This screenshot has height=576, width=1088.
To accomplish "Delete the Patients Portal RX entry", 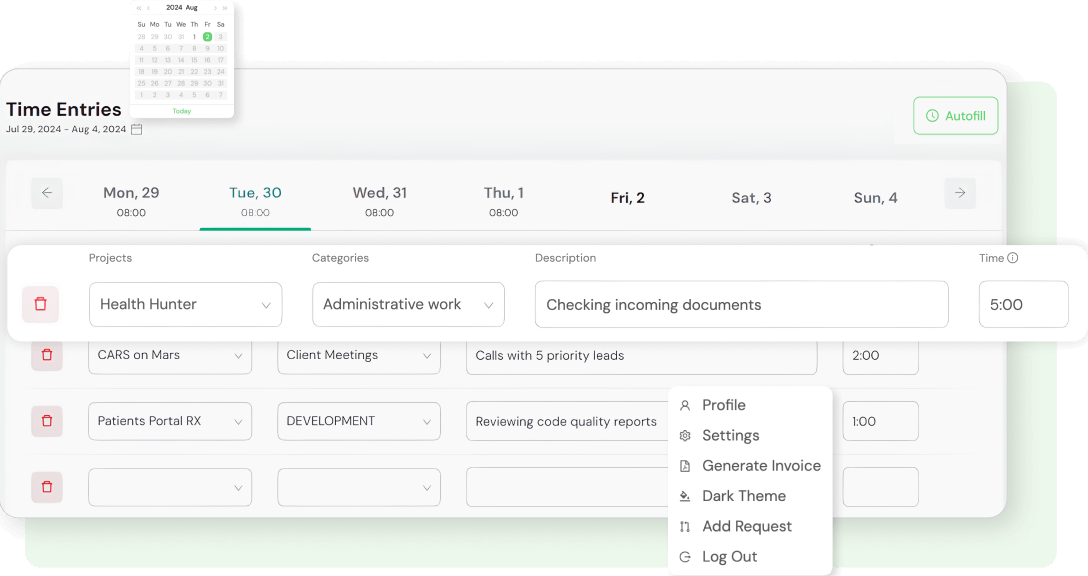I will coord(47,421).
